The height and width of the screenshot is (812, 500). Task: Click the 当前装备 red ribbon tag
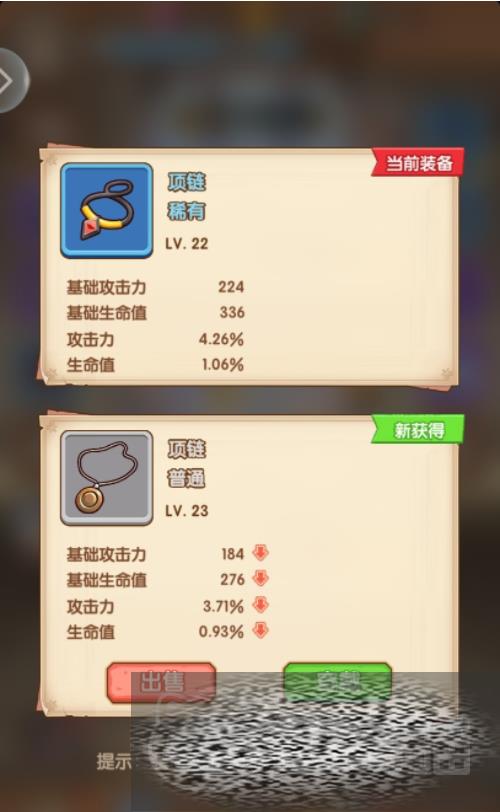tap(418, 163)
